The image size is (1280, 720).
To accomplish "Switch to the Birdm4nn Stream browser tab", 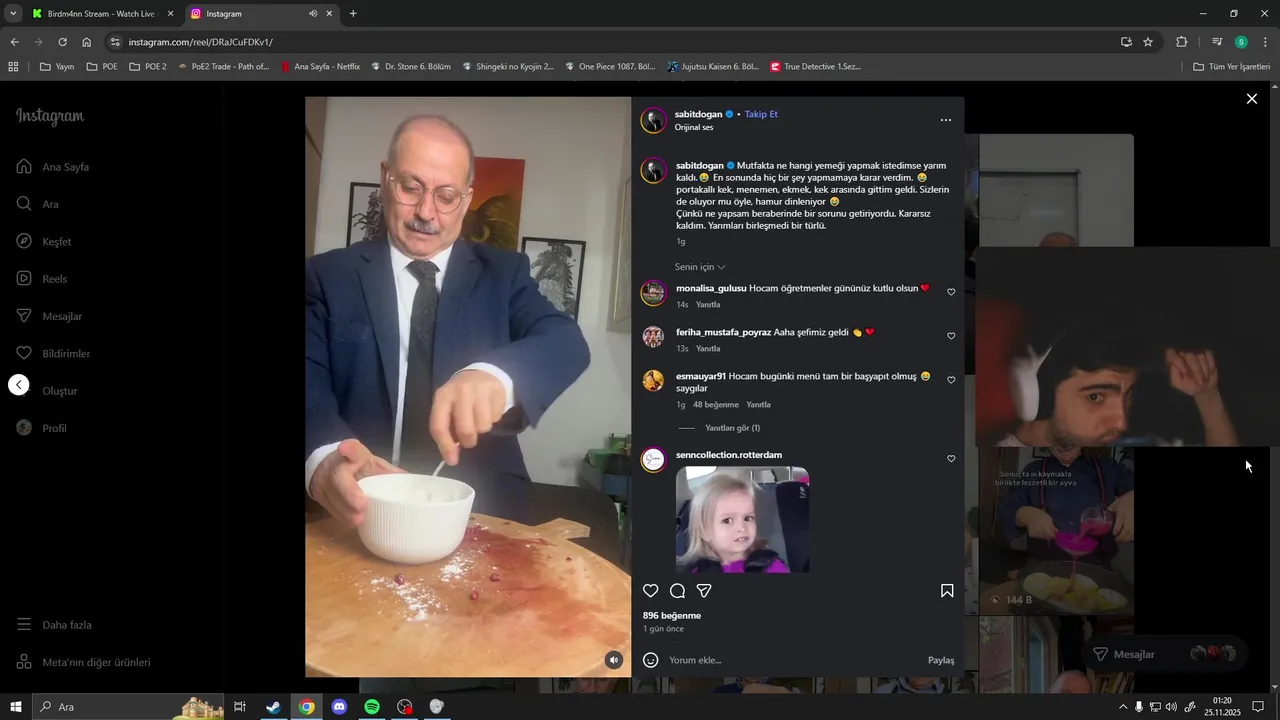I will click(x=100, y=14).
